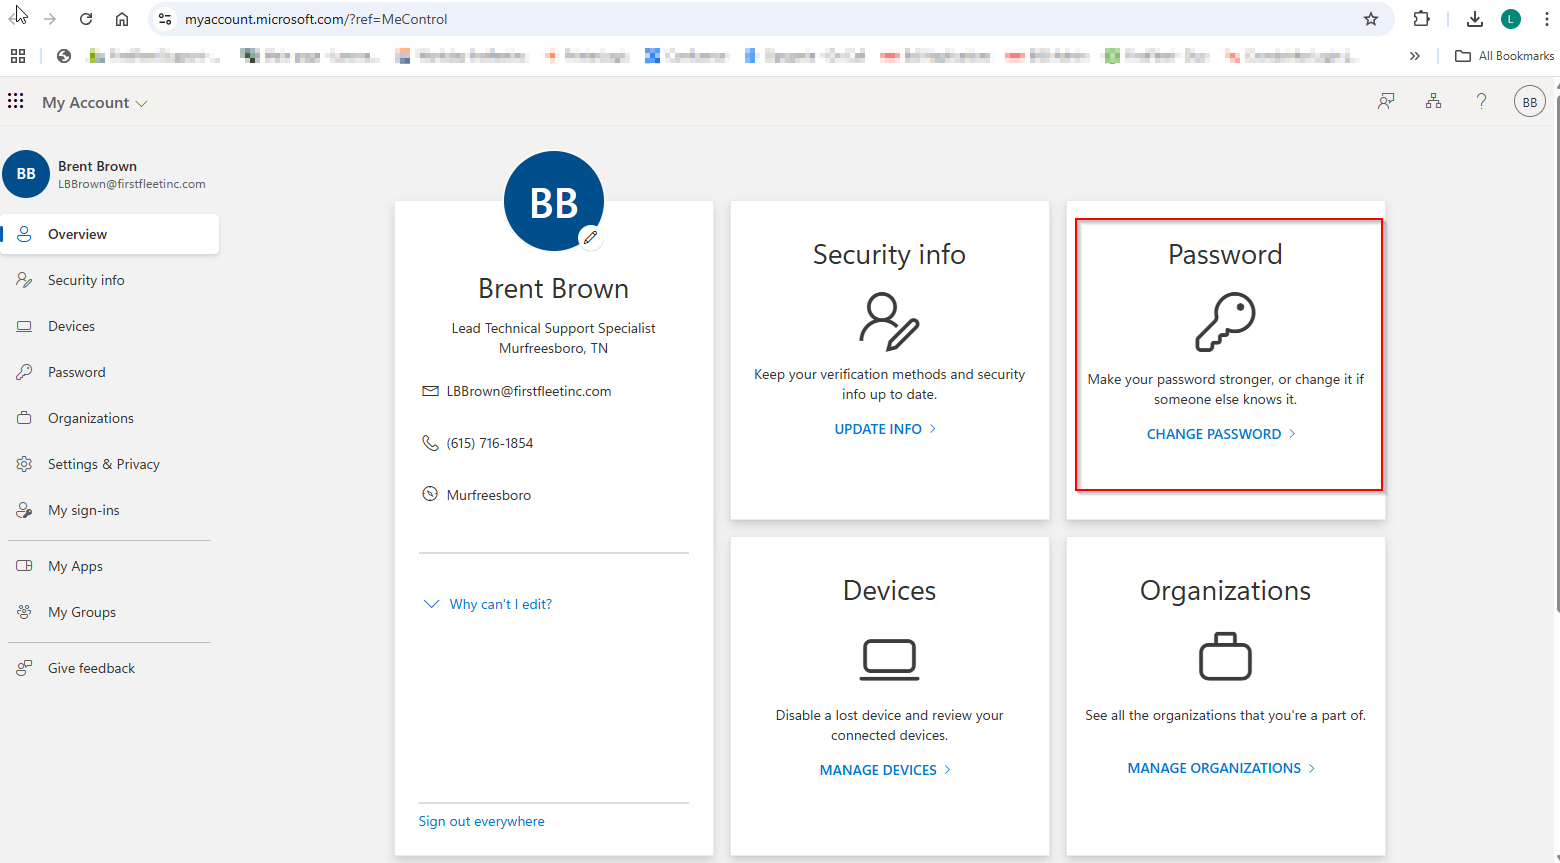Open the browser extensions puzzle icon
1560x863 pixels.
coord(1421,19)
